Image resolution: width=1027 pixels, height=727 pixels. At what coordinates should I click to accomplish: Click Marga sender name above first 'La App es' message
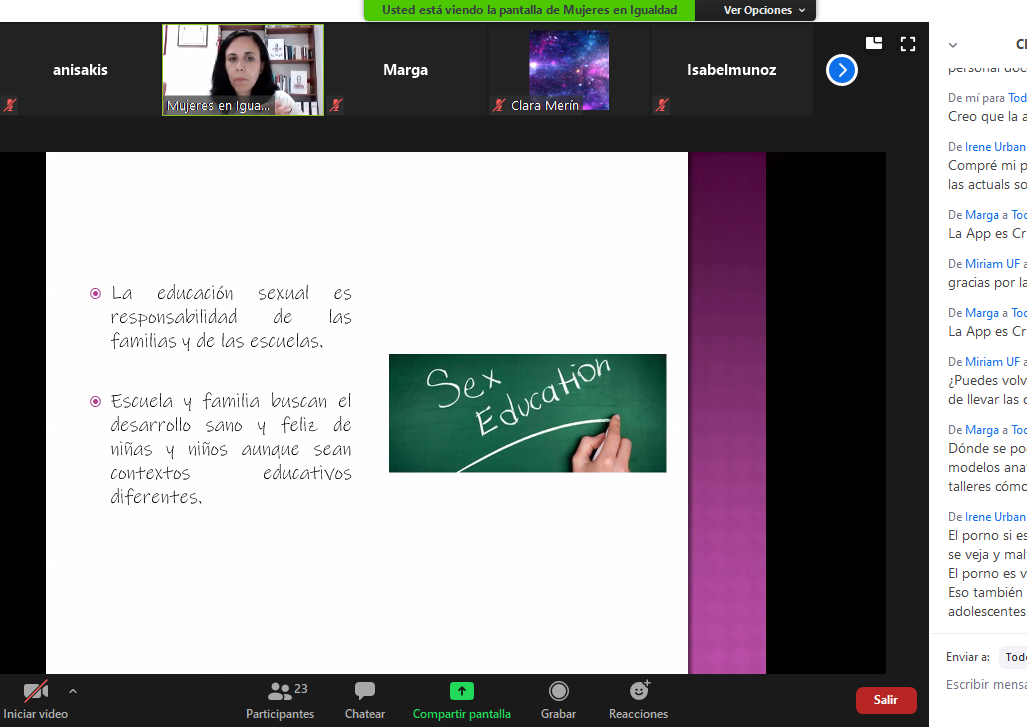click(982, 215)
